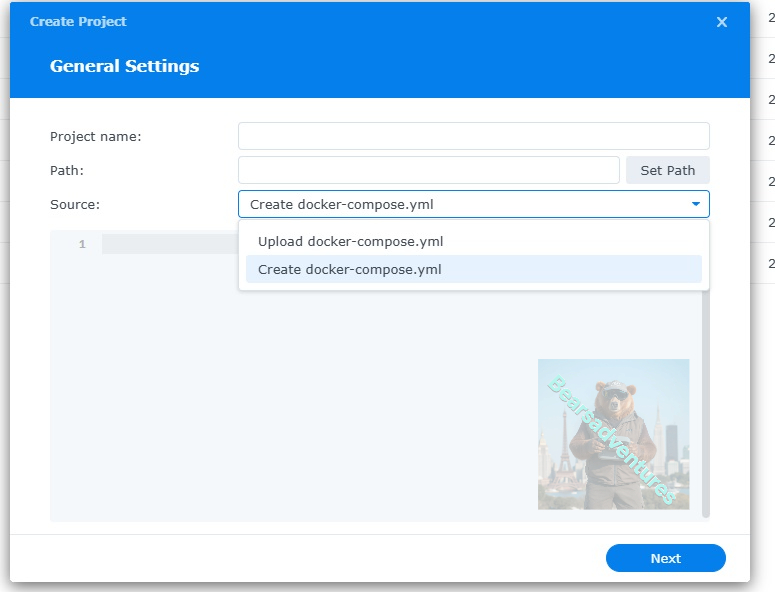Click the Project name text field
This screenshot has height=592, width=775.
pyautogui.click(x=473, y=136)
